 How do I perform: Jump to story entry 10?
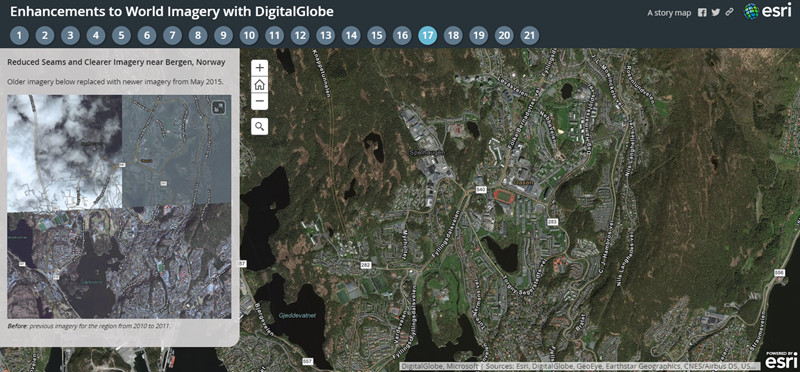click(x=249, y=36)
